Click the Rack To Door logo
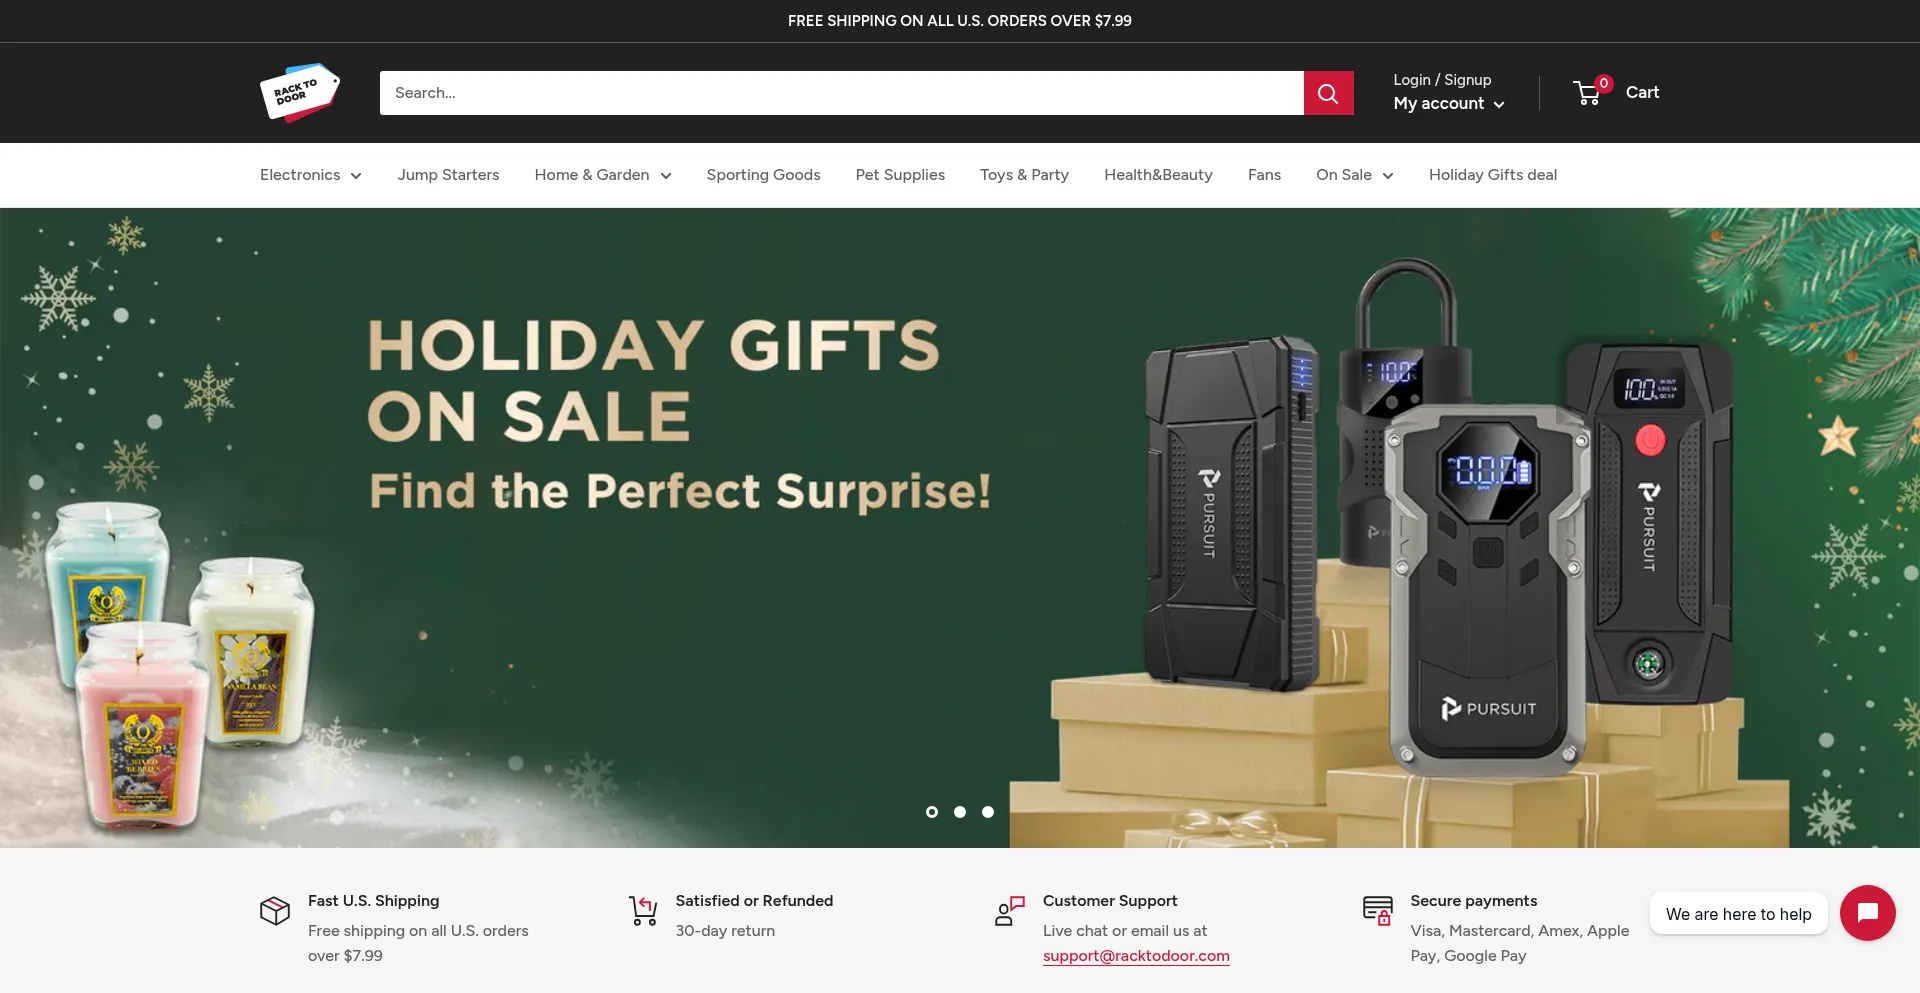This screenshot has height=993, width=1920. (x=300, y=92)
